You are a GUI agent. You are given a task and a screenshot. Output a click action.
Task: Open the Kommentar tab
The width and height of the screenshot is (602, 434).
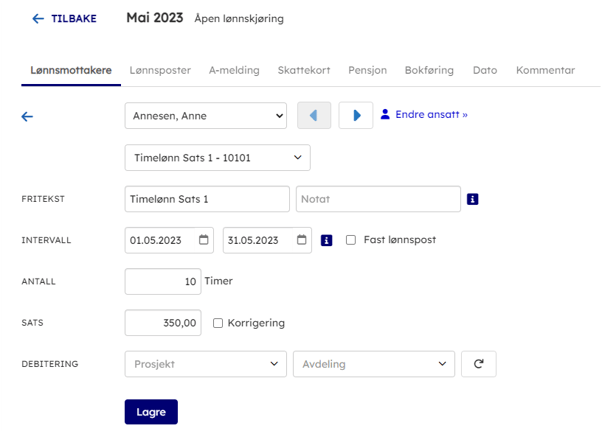pos(545,70)
